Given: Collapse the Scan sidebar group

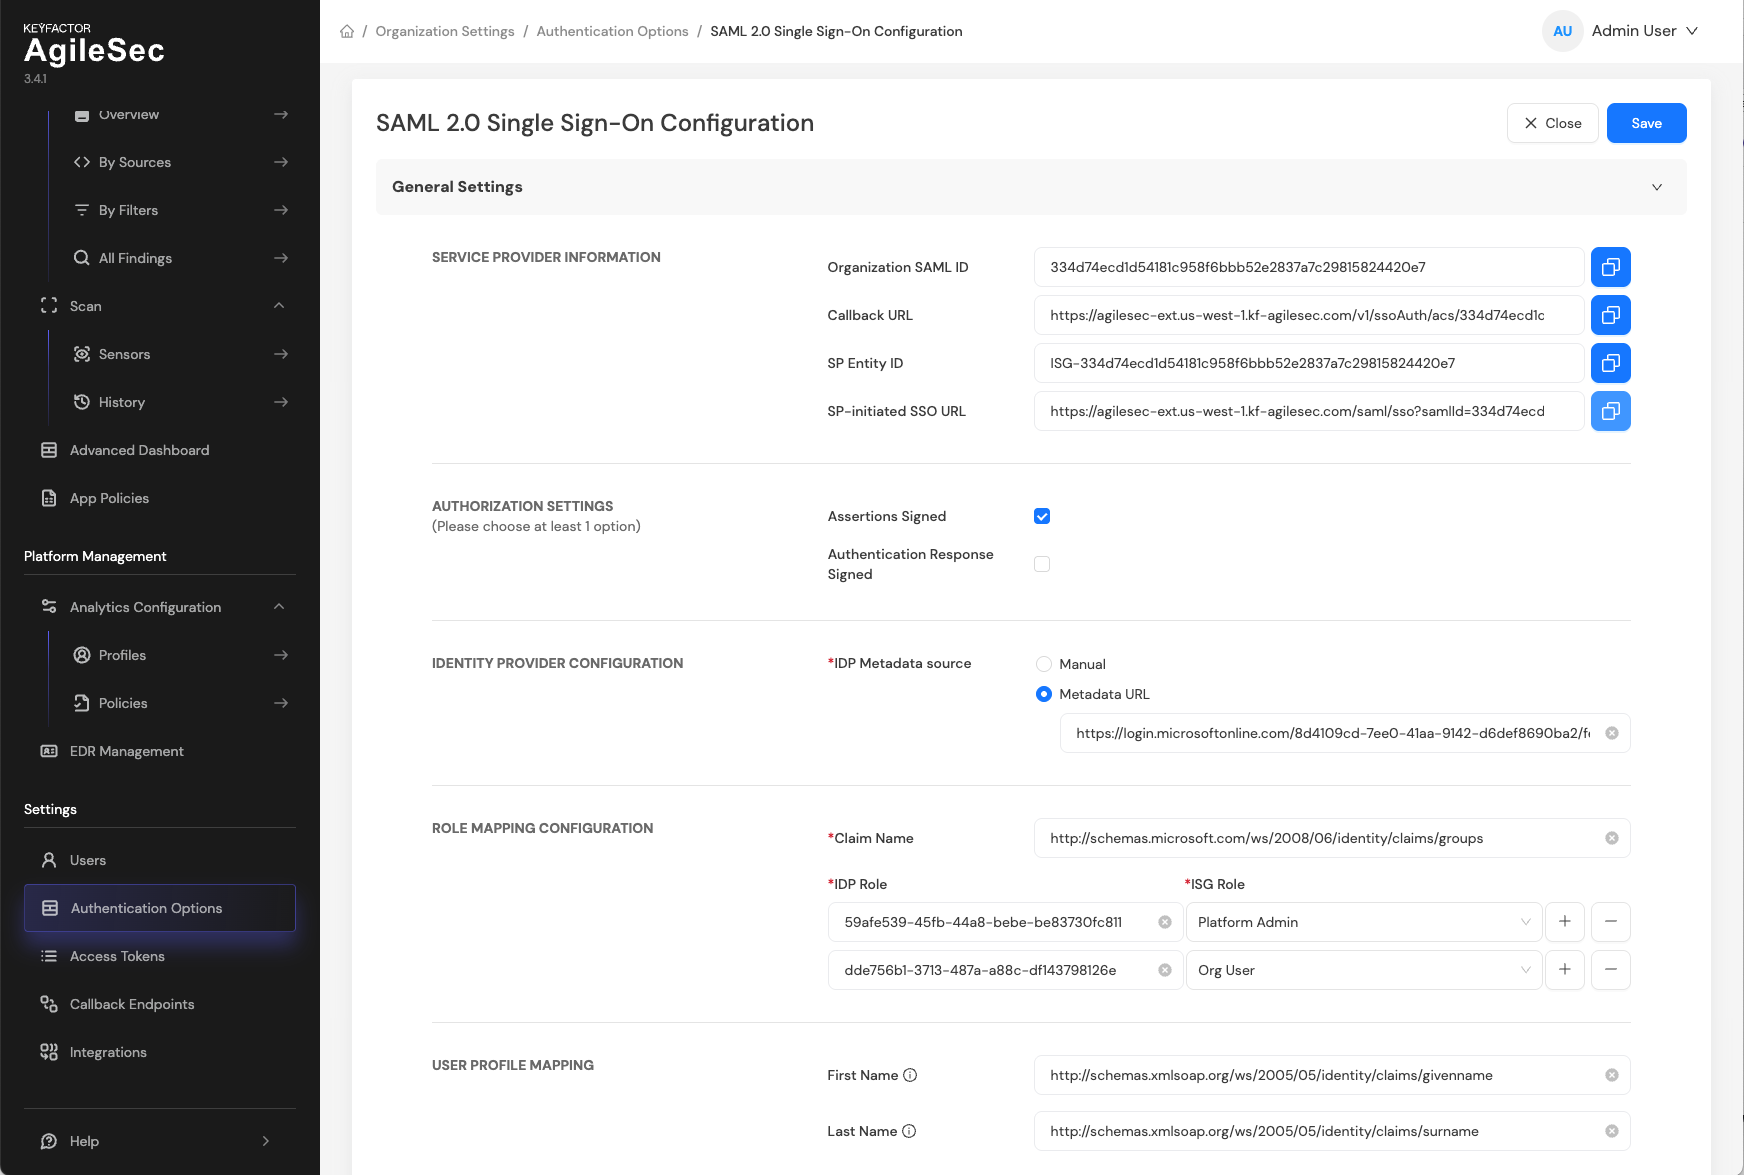Looking at the screenshot, I should coord(279,306).
